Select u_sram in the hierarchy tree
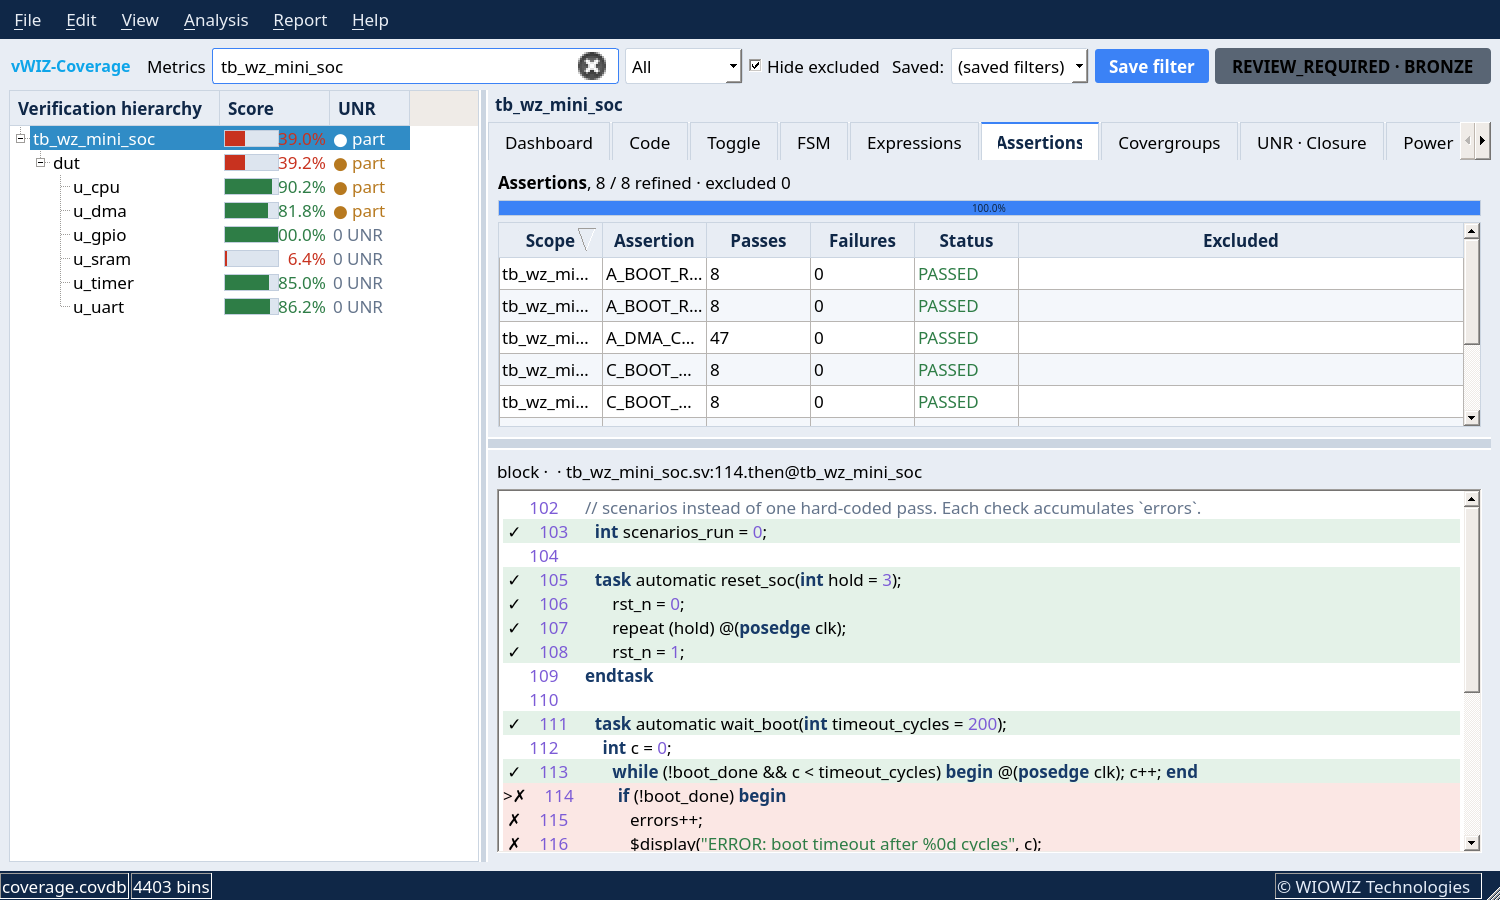Screen dimensions: 1500x900 (101, 259)
